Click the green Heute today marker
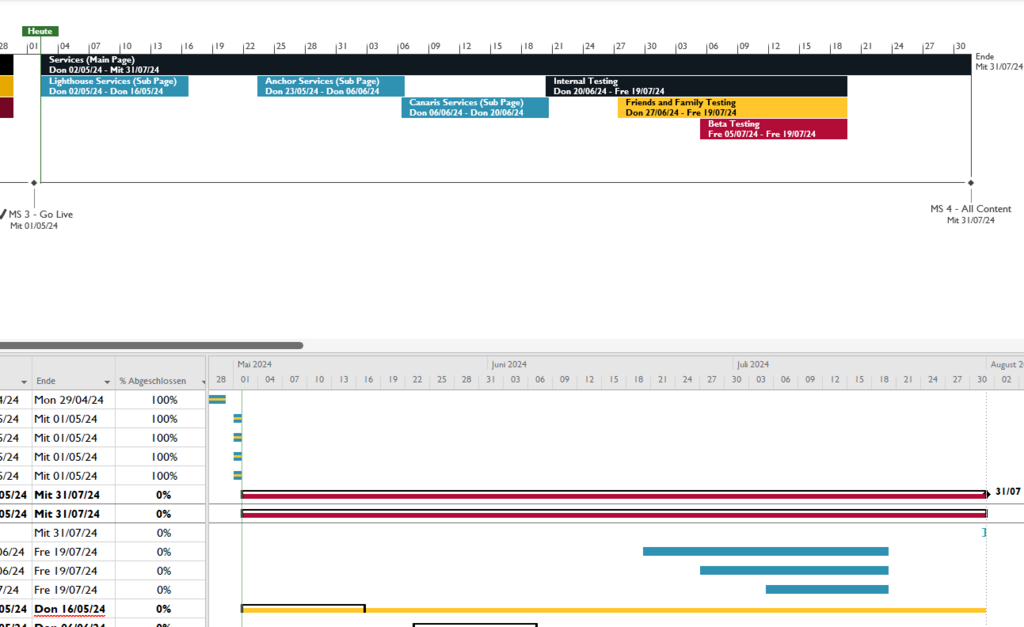 point(40,32)
